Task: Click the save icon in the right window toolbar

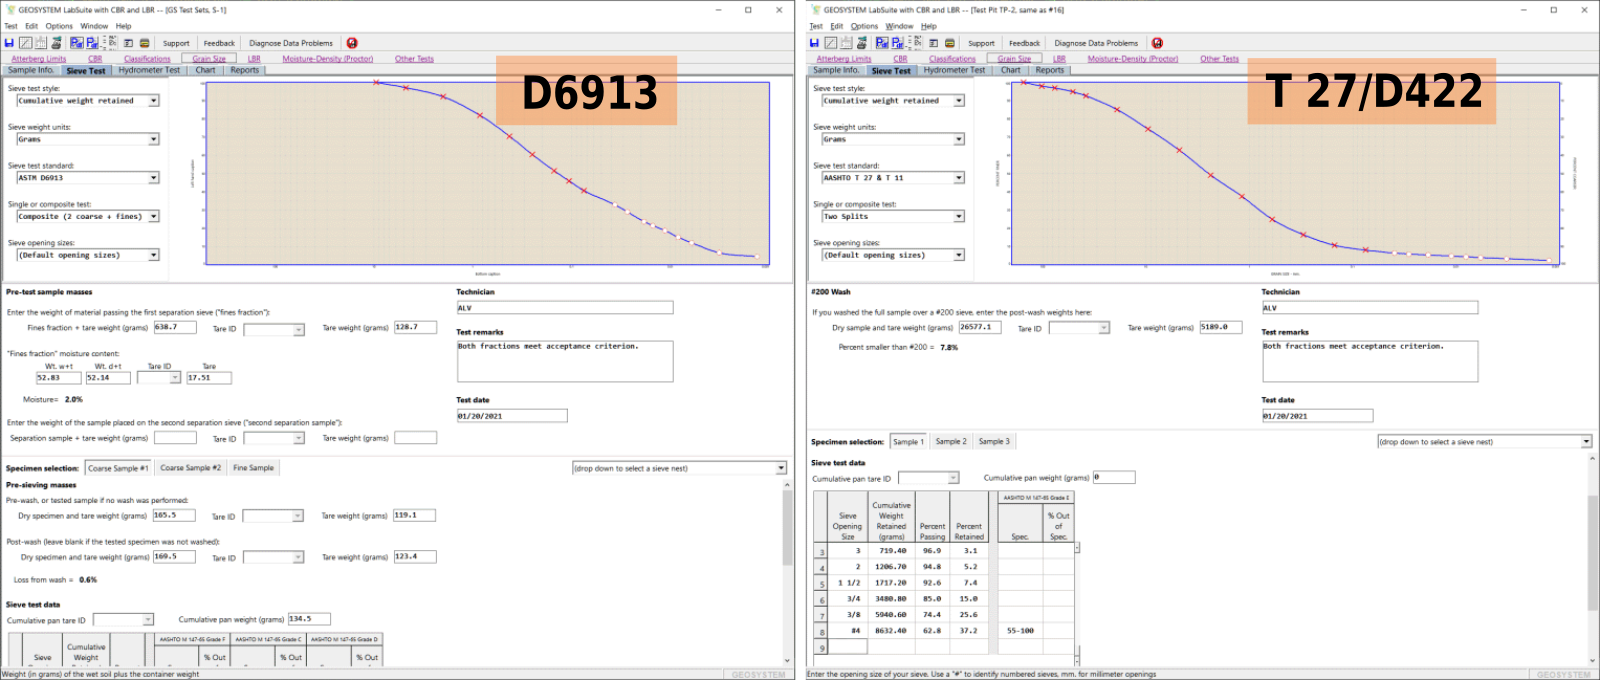Action: [x=814, y=43]
